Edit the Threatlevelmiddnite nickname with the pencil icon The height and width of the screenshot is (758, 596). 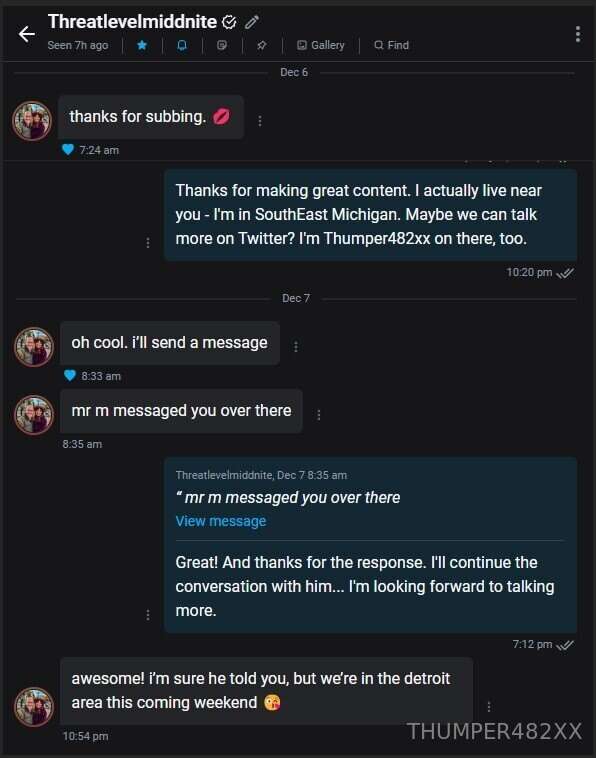[x=252, y=22]
